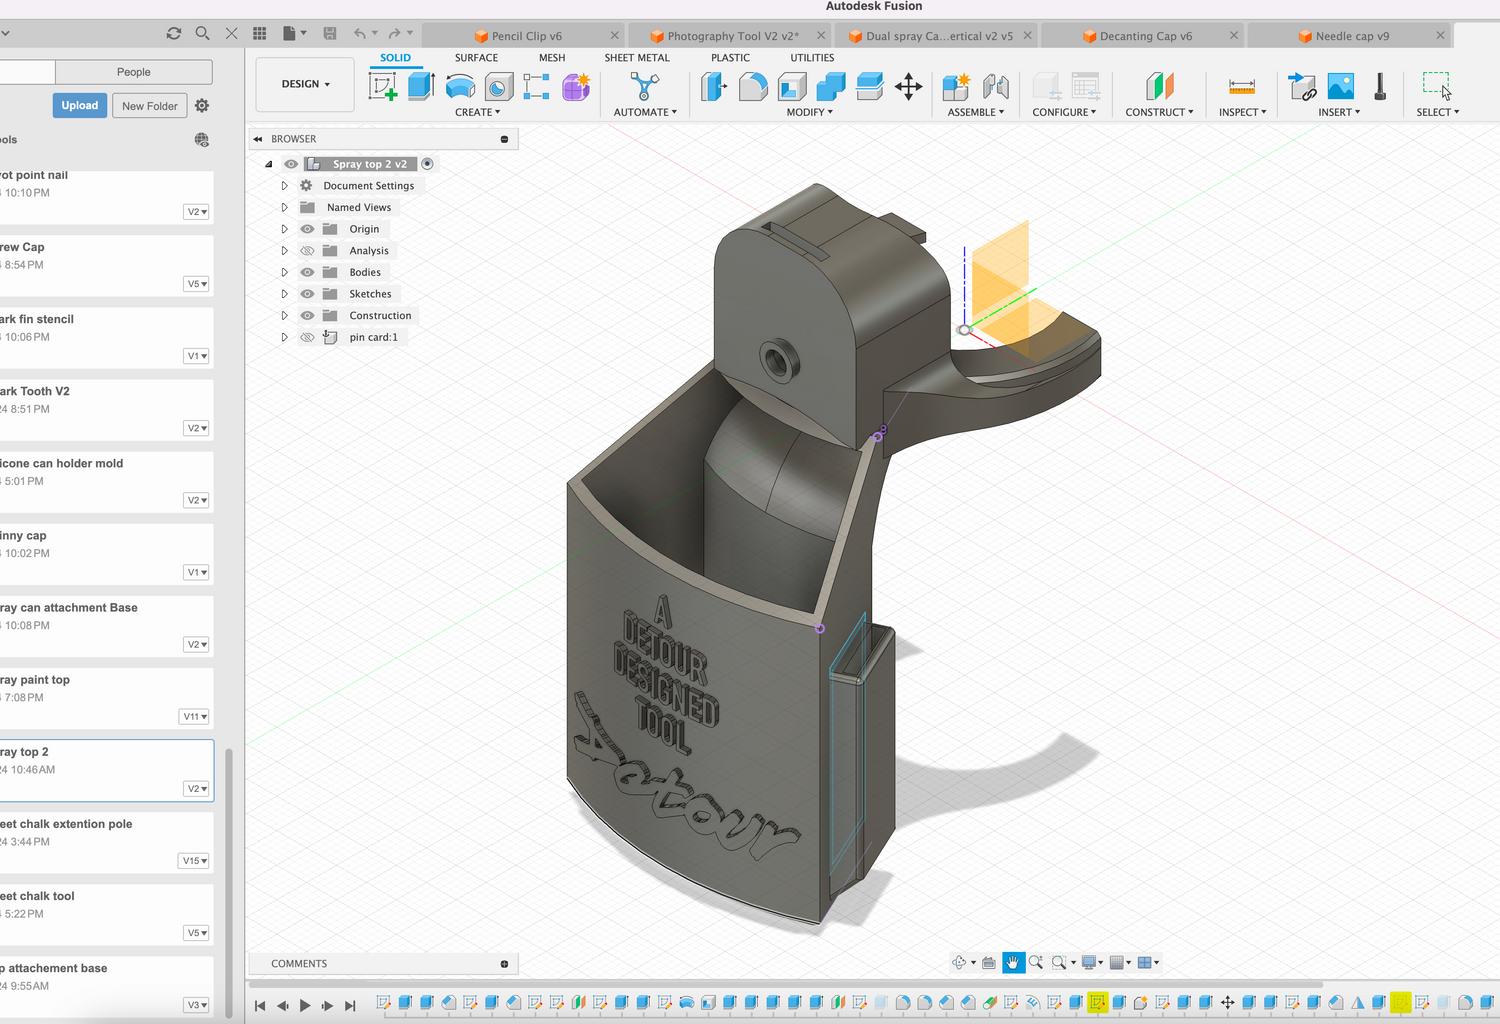Click the Insert Derive icon
The width and height of the screenshot is (1500, 1024).
coord(1302,87)
